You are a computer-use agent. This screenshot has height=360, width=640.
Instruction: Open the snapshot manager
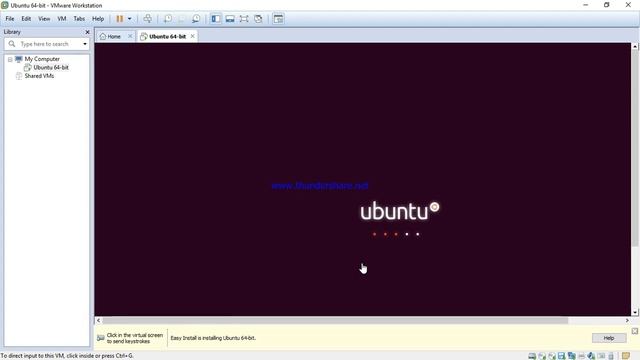tap(196, 19)
